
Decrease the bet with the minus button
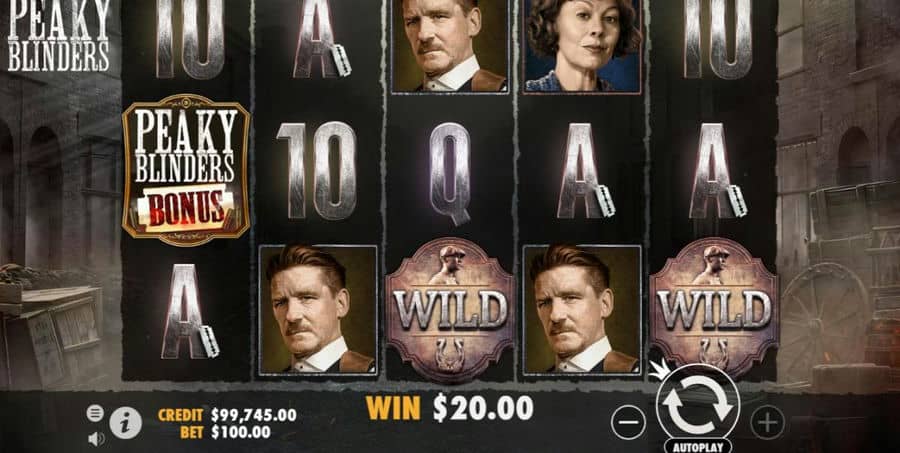tap(628, 423)
